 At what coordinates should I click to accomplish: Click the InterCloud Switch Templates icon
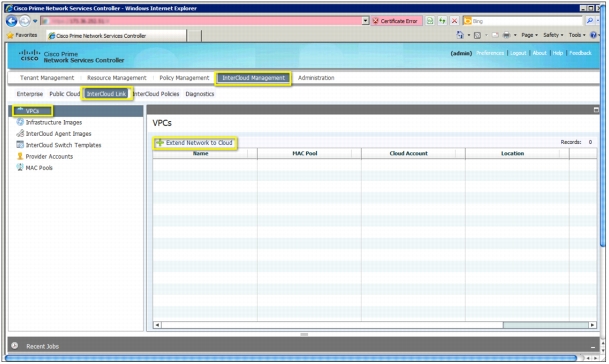click(20, 145)
